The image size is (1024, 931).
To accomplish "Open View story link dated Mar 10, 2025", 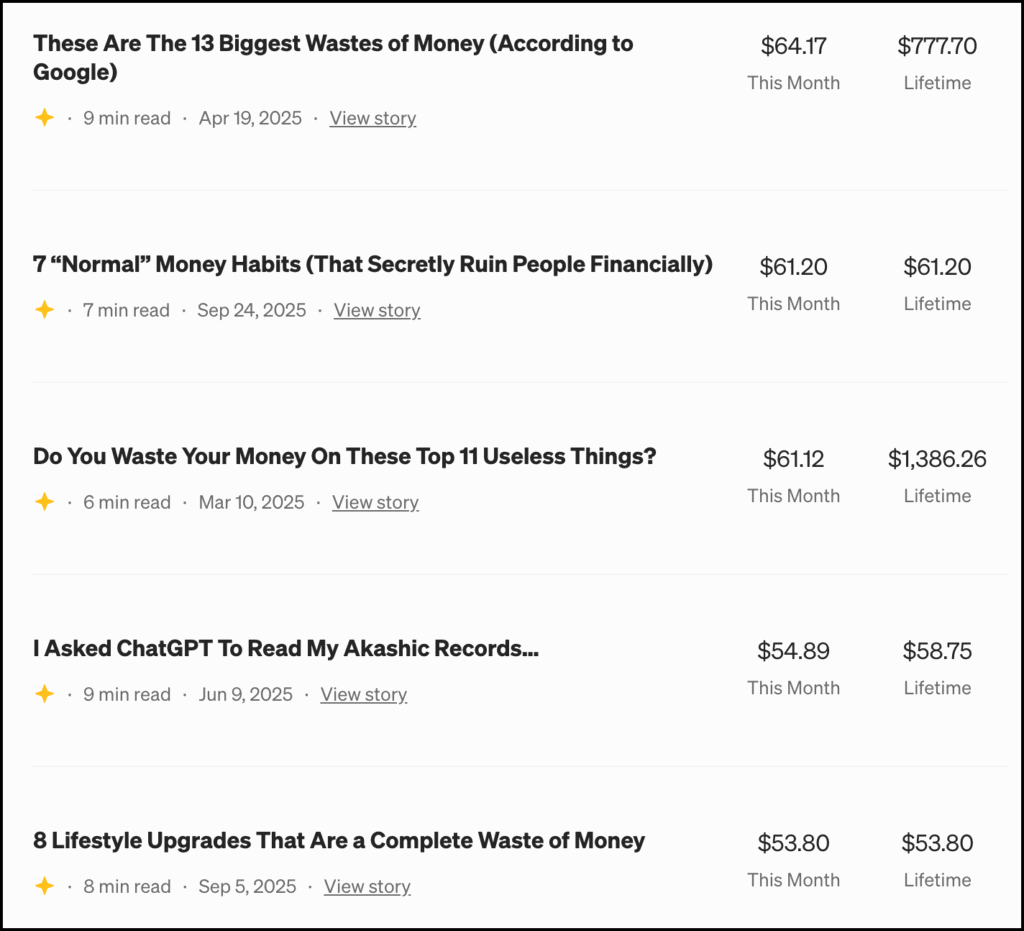I will click(x=375, y=502).
